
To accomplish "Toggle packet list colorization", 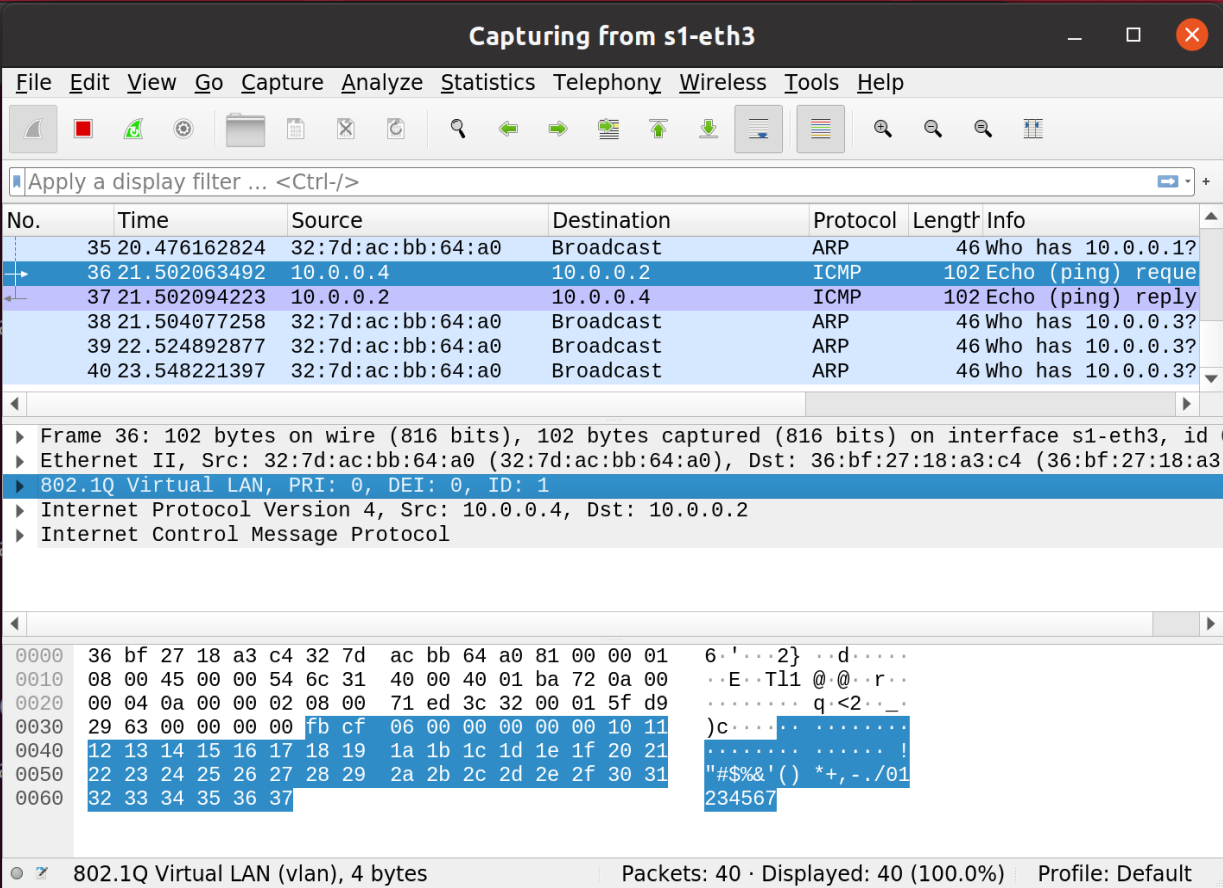I will coord(820,129).
